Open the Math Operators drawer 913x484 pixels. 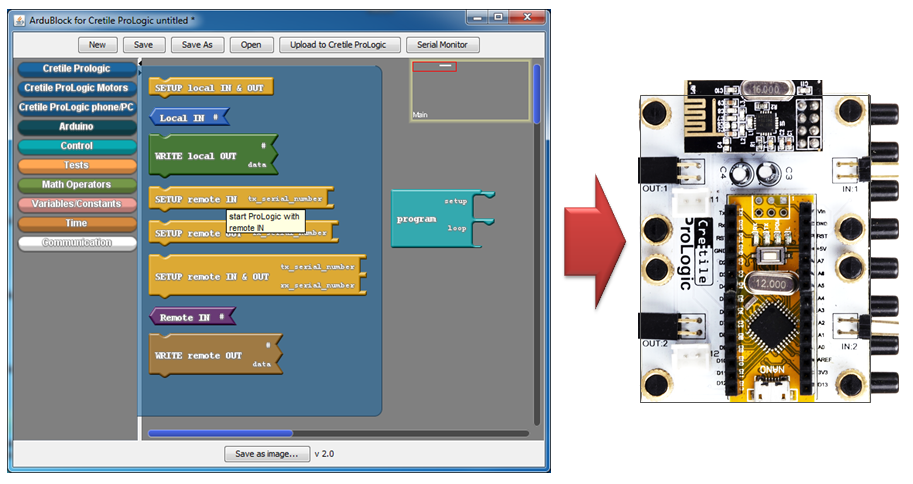pos(77,185)
